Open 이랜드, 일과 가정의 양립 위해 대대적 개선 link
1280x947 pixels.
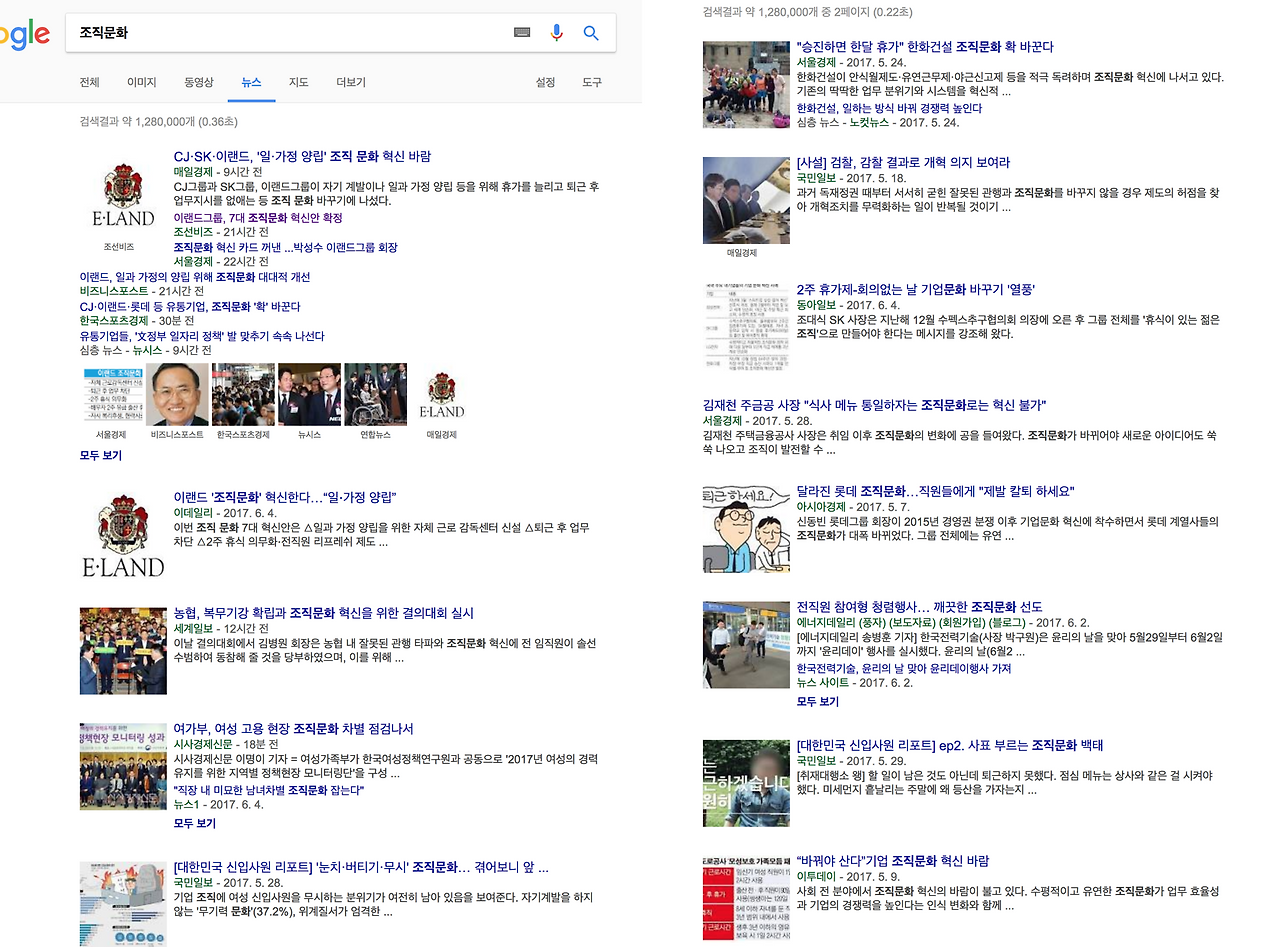(x=195, y=277)
